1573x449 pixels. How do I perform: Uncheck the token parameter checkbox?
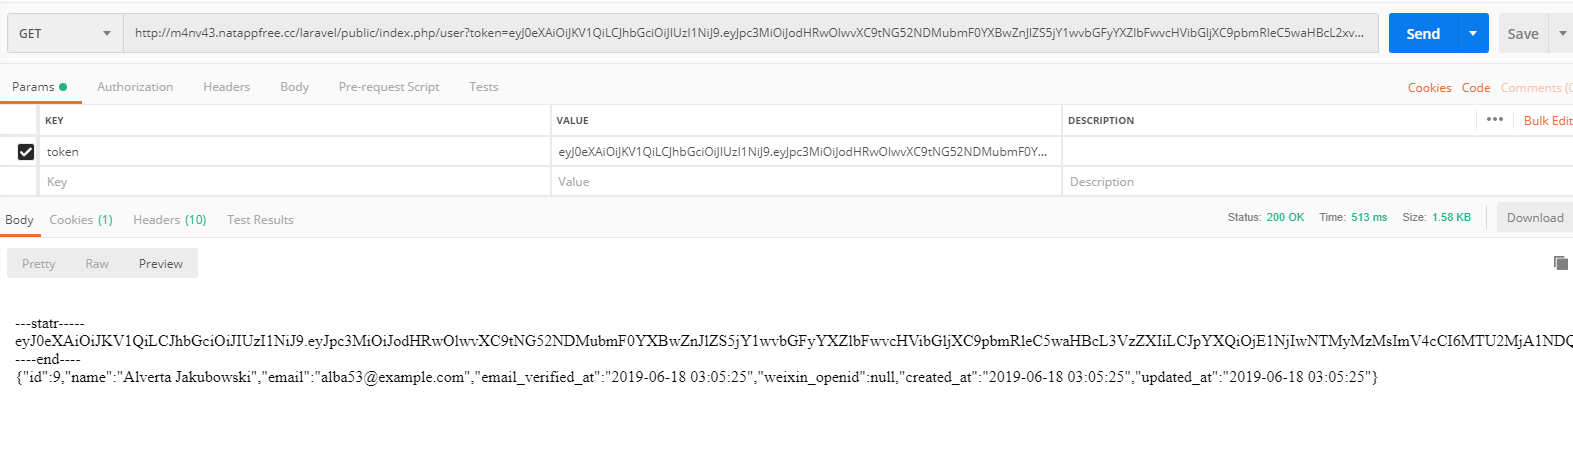(26, 152)
